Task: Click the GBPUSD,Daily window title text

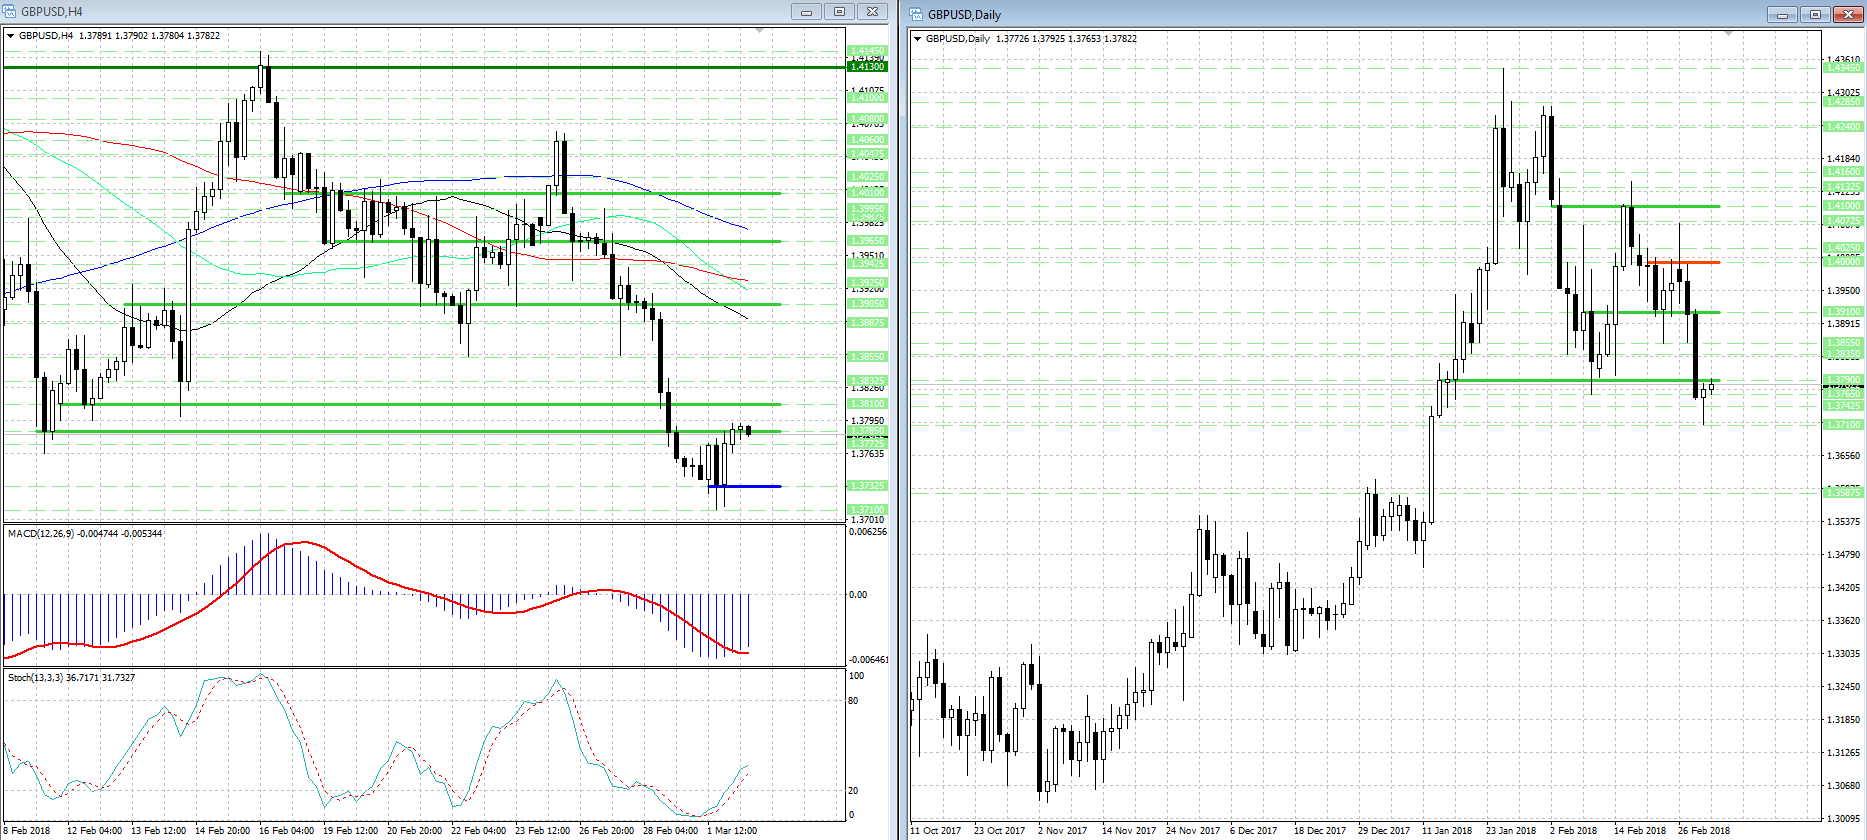Action: 964,15
